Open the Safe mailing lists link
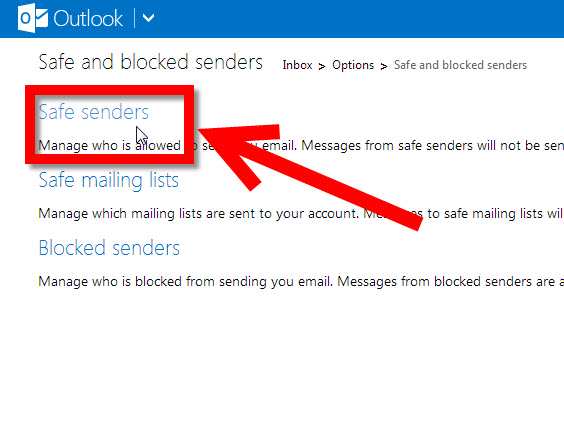 109,180
